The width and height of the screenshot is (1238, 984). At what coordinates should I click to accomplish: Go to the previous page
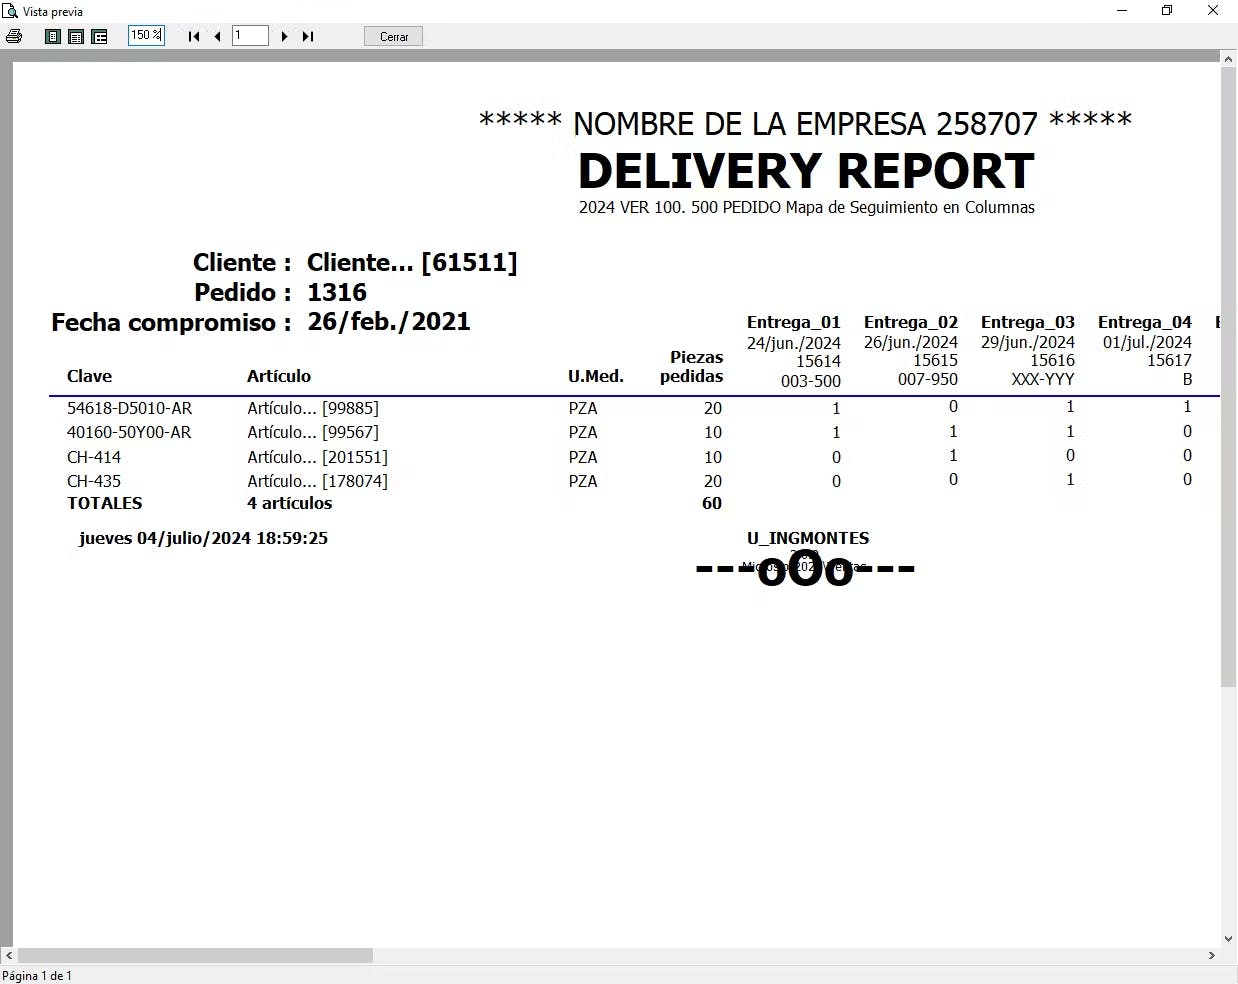217,36
